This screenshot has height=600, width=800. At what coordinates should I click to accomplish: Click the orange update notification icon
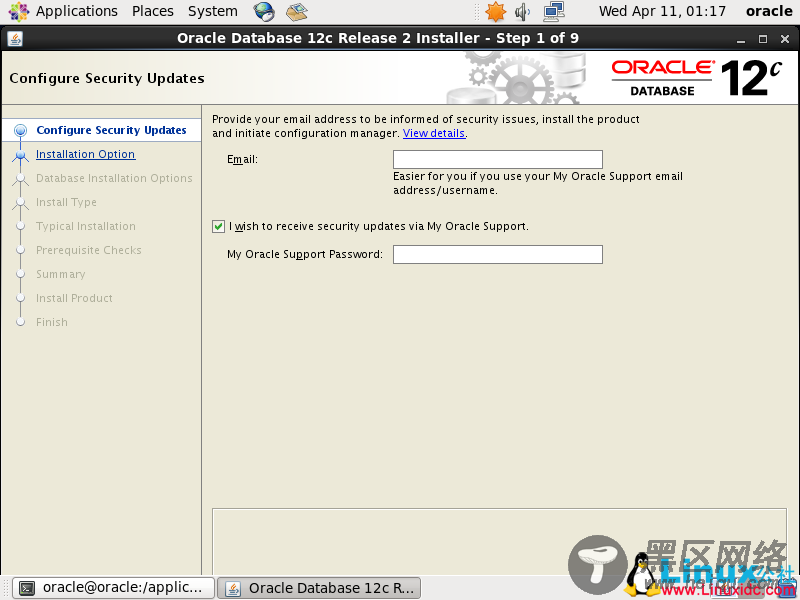click(x=495, y=11)
